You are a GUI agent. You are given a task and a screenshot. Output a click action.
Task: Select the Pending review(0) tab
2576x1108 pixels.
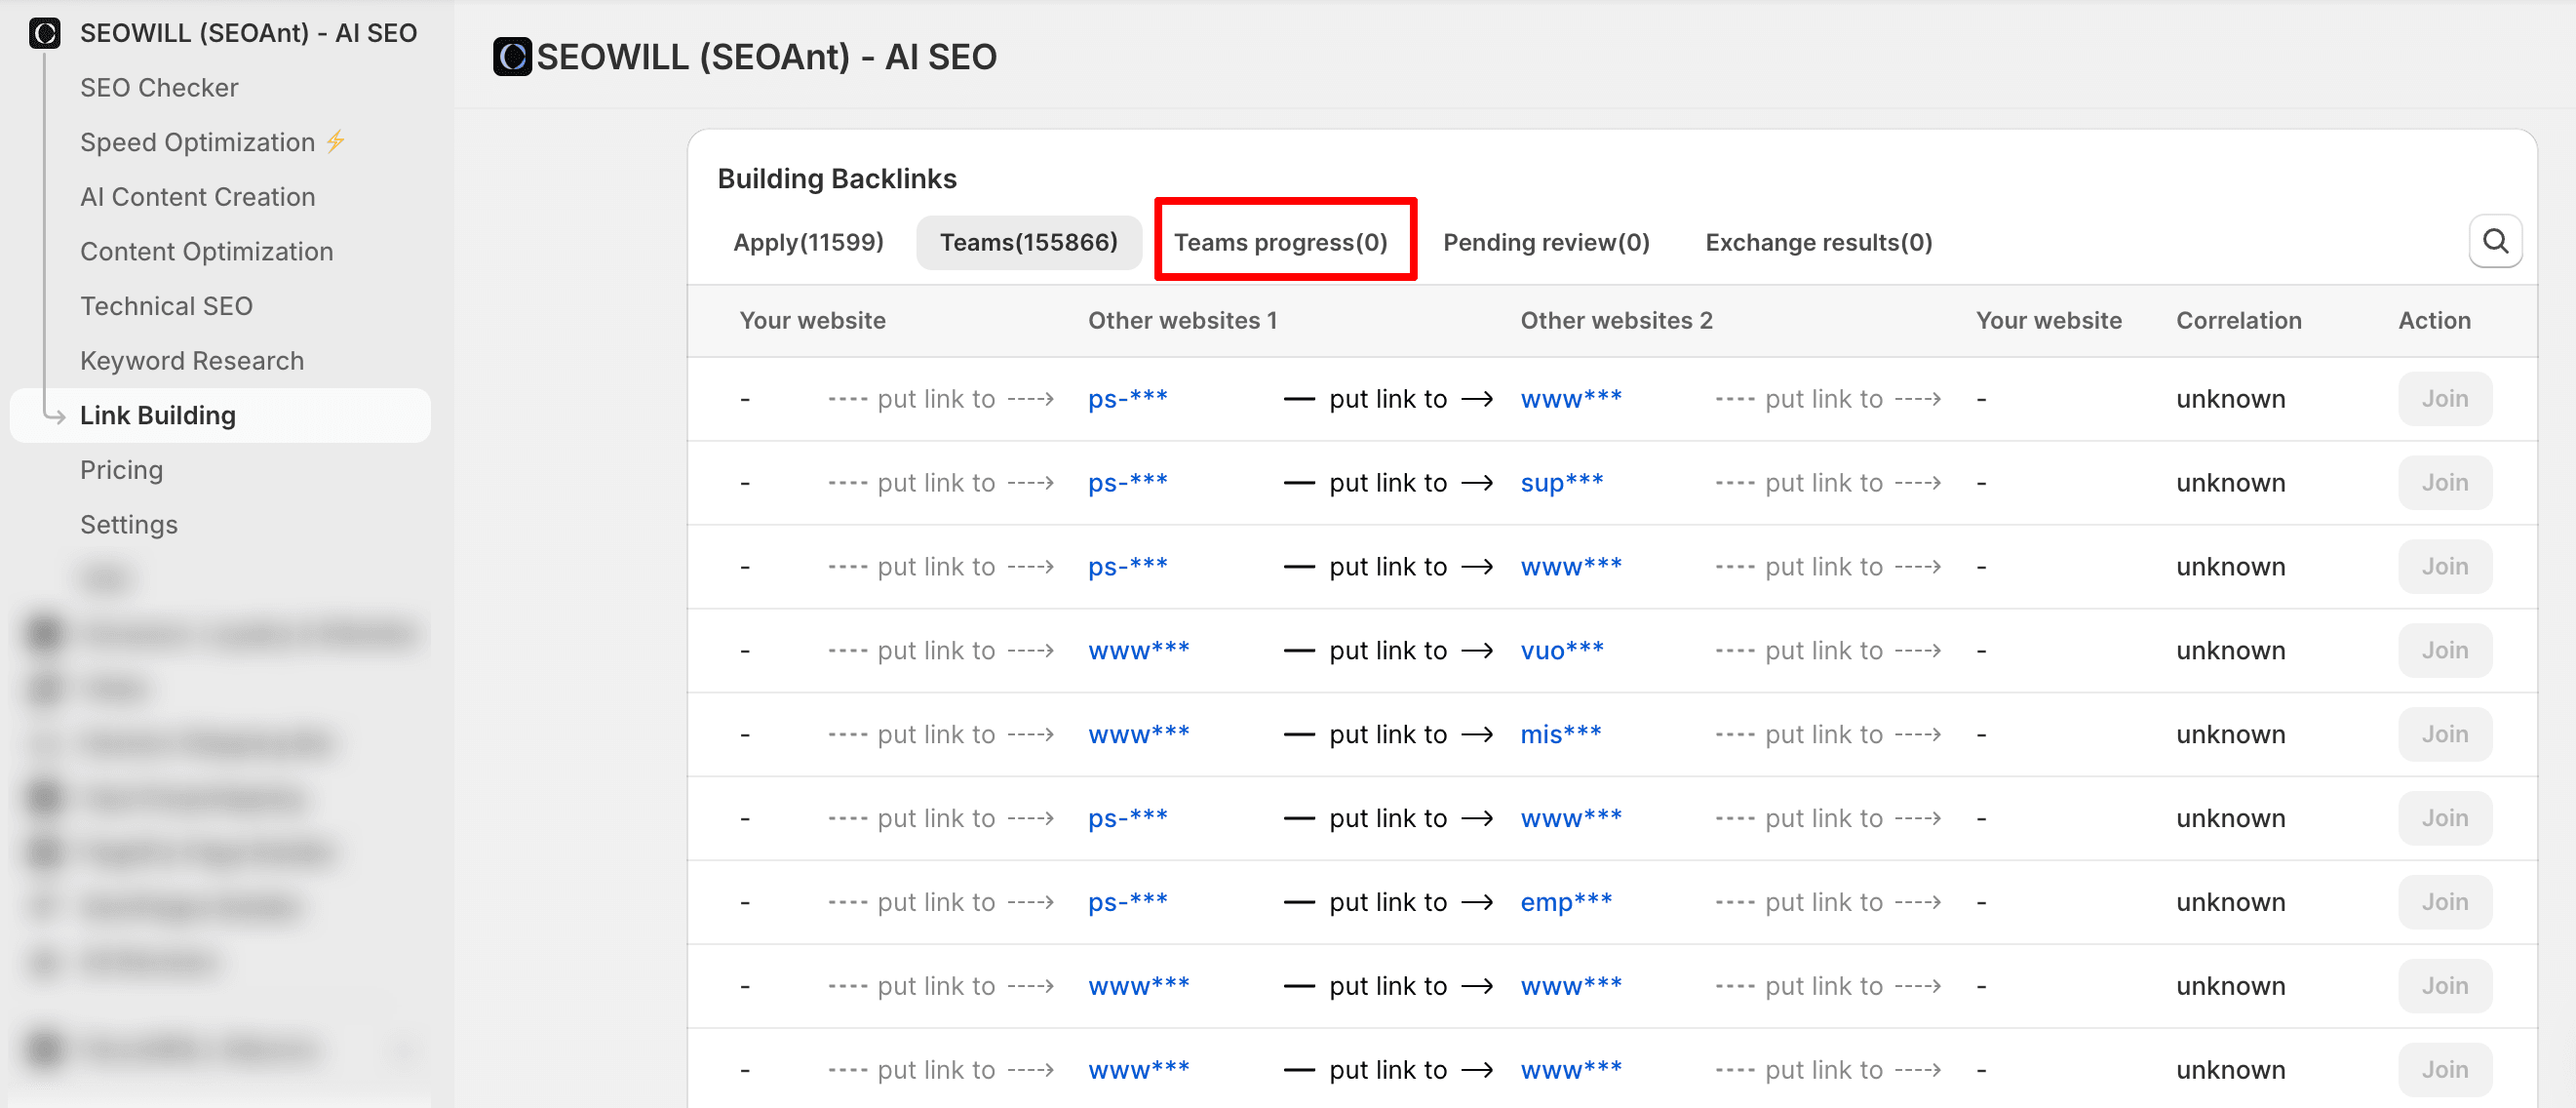click(x=1545, y=242)
